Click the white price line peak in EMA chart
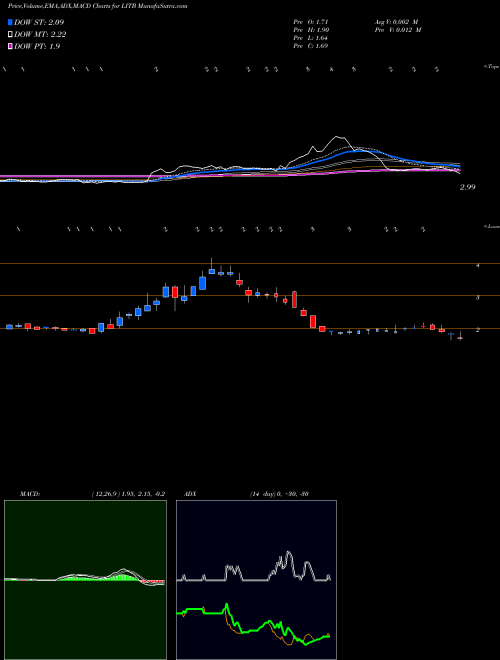The height and width of the screenshot is (660, 500). point(337,137)
